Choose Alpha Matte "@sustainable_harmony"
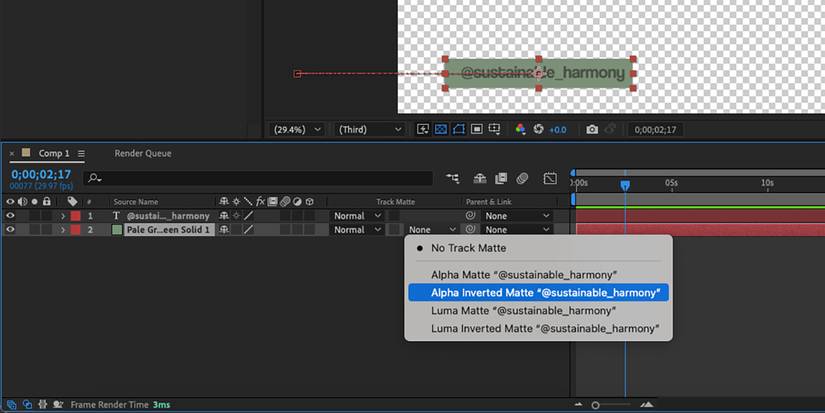The width and height of the screenshot is (825, 413). (538, 275)
